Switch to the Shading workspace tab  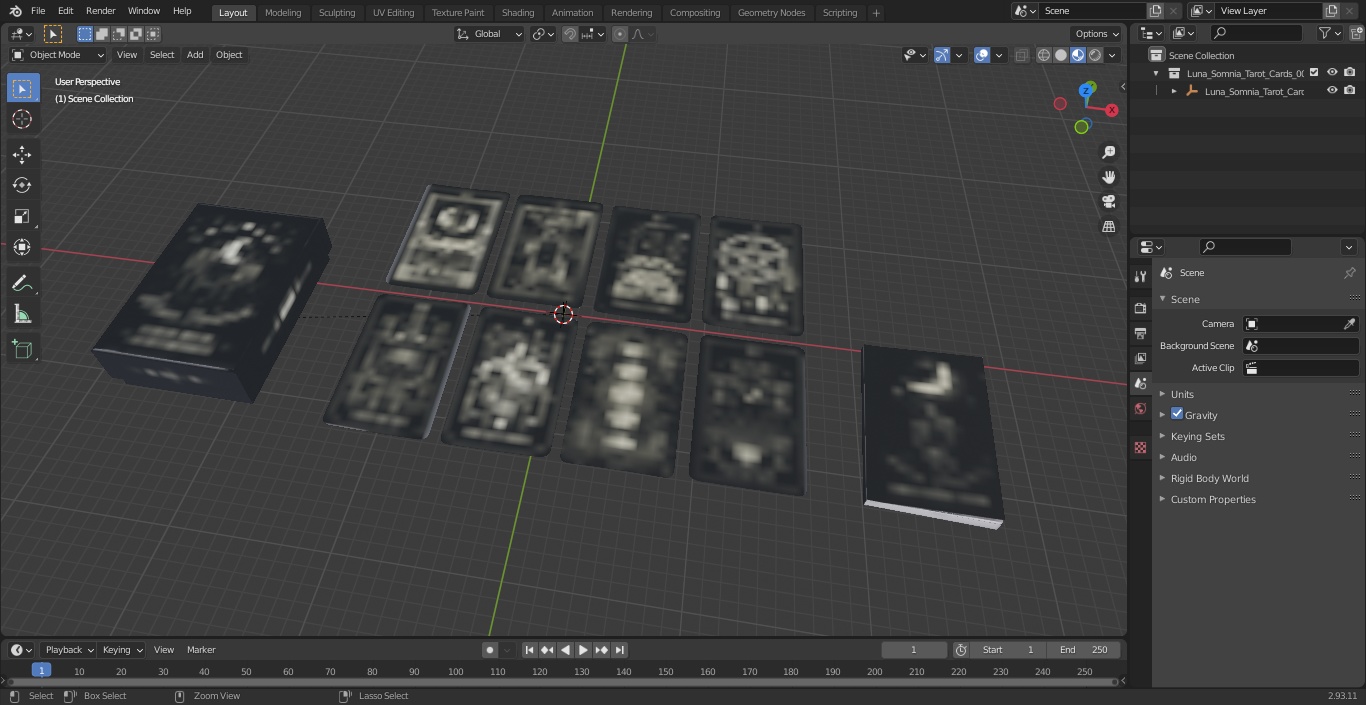pyautogui.click(x=518, y=13)
